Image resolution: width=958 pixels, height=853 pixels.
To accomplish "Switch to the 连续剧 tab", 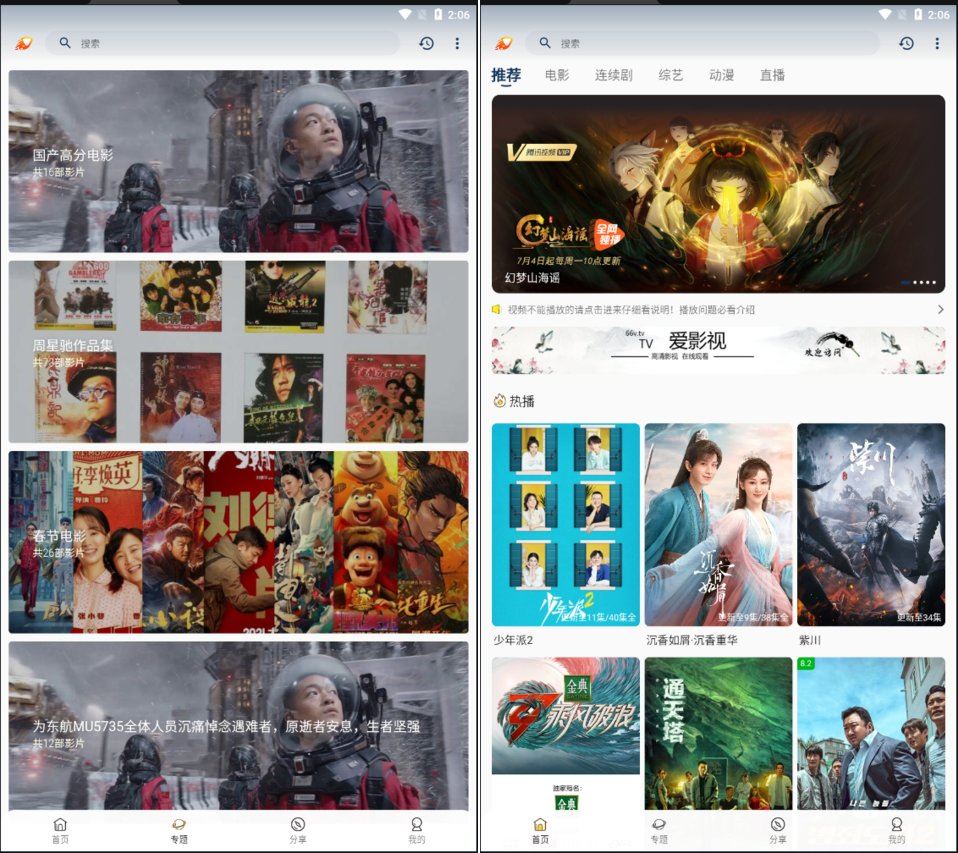I will coord(613,75).
